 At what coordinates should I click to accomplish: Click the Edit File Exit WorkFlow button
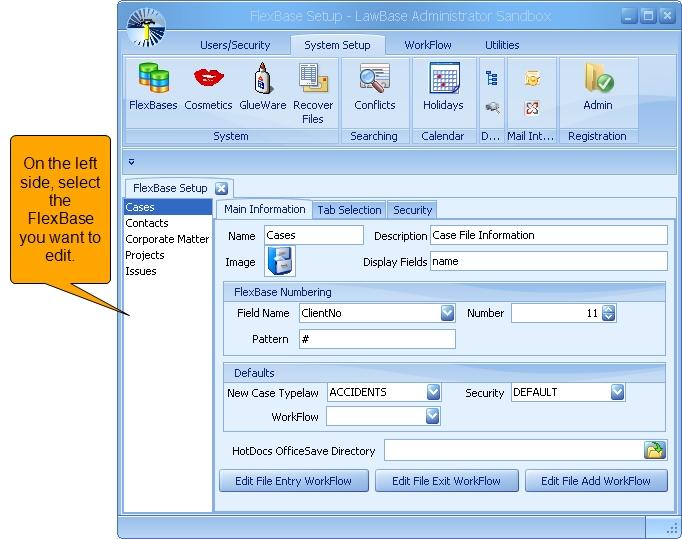pos(446,481)
